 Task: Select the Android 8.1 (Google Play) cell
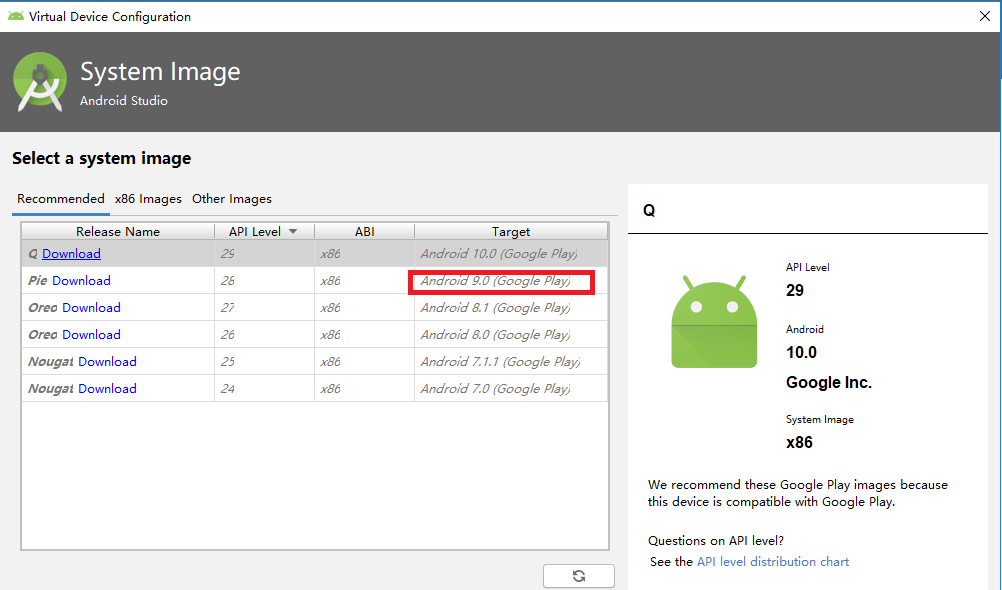coord(511,307)
